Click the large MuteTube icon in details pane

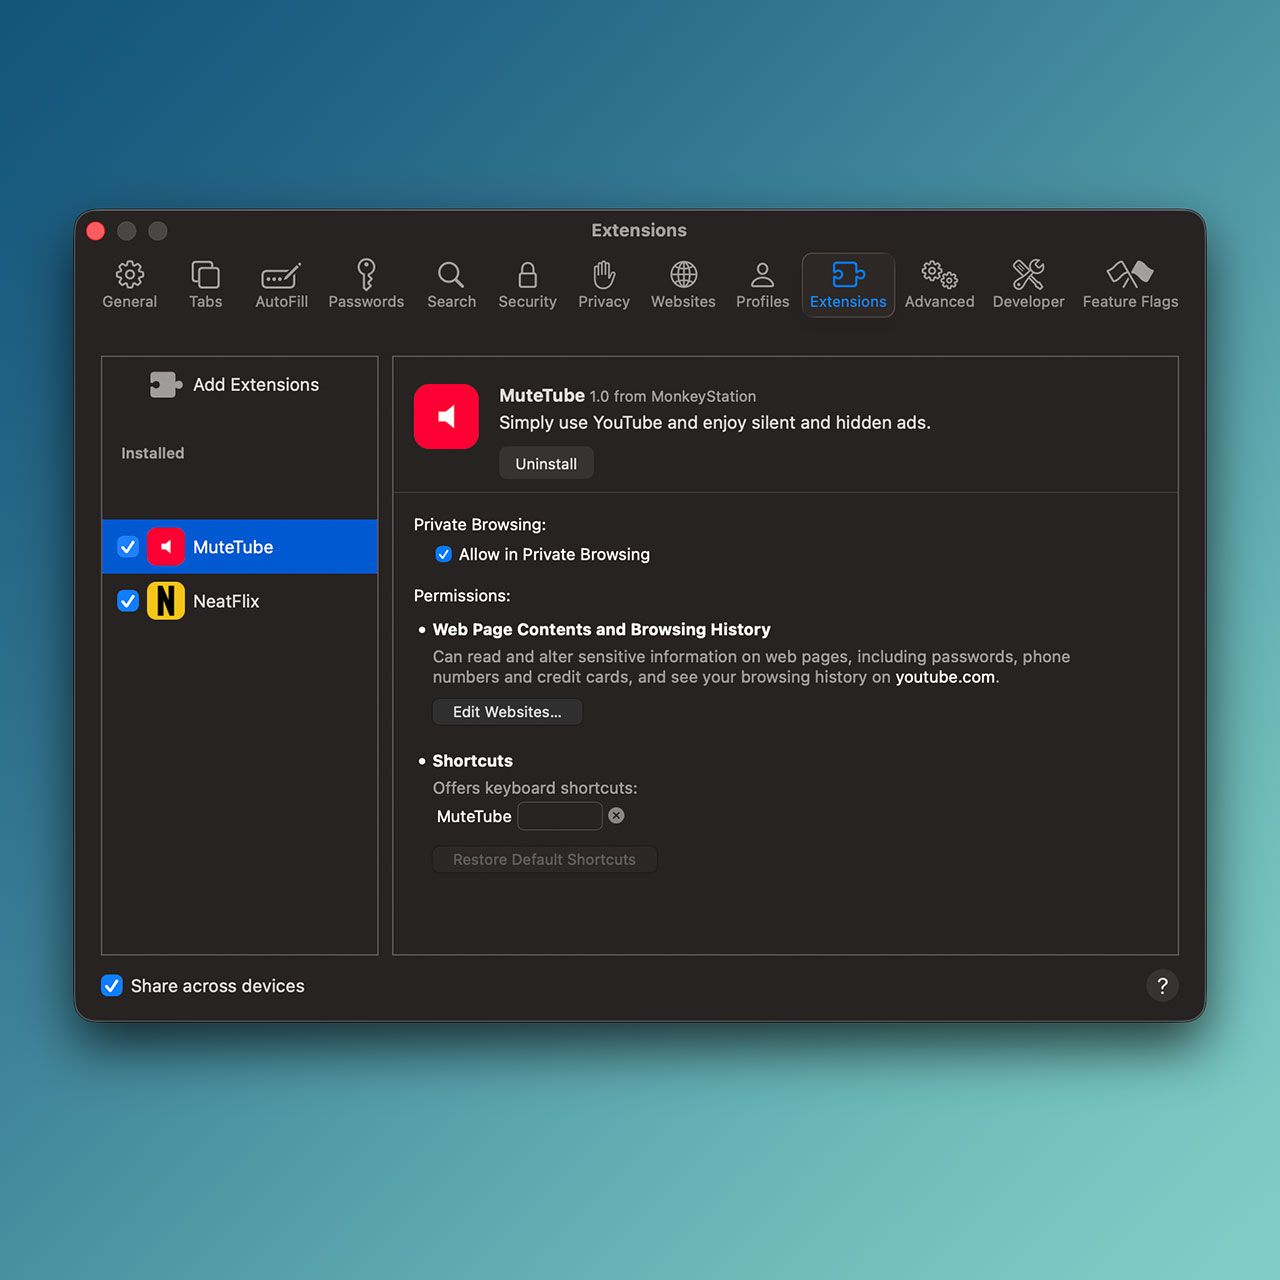446,416
